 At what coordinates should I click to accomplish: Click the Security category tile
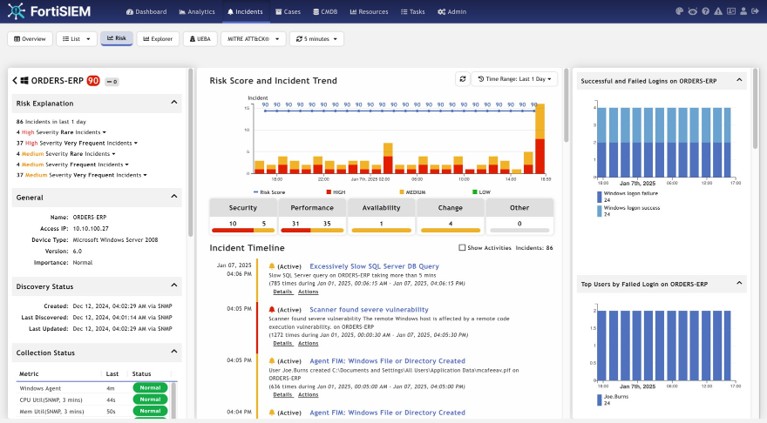pyautogui.click(x=242, y=209)
